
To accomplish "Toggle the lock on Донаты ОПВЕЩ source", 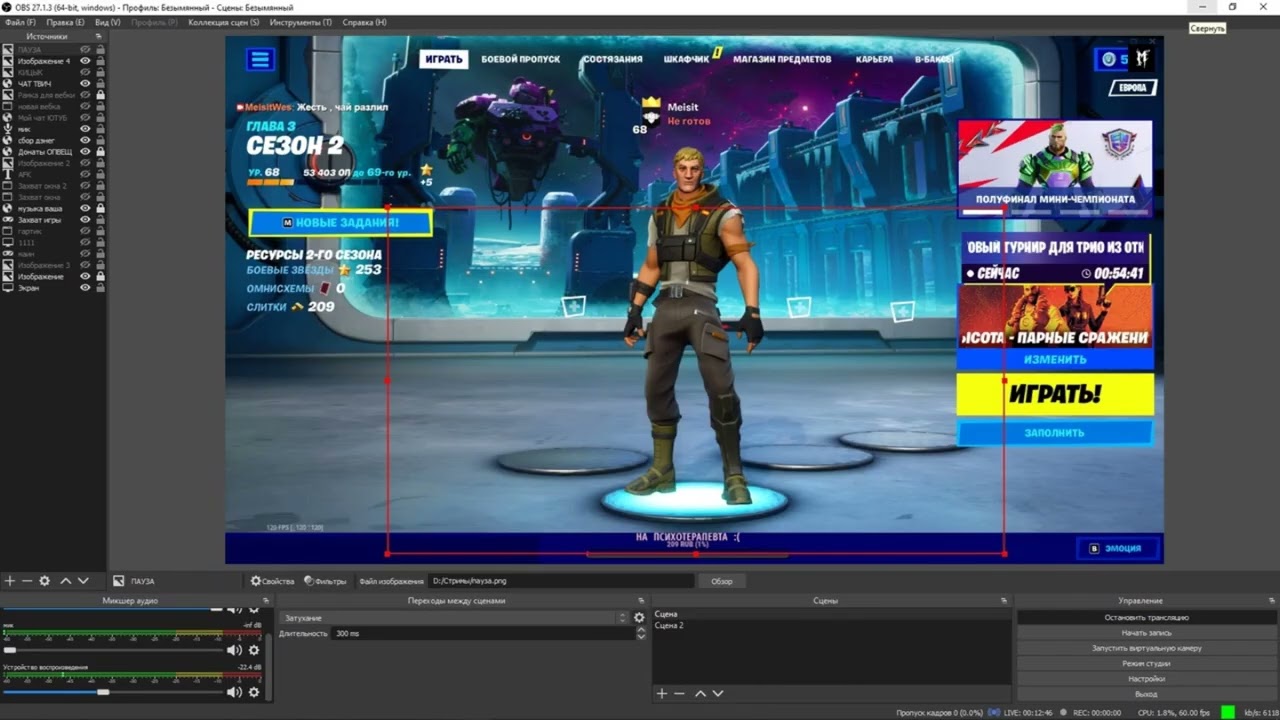I will pos(100,152).
